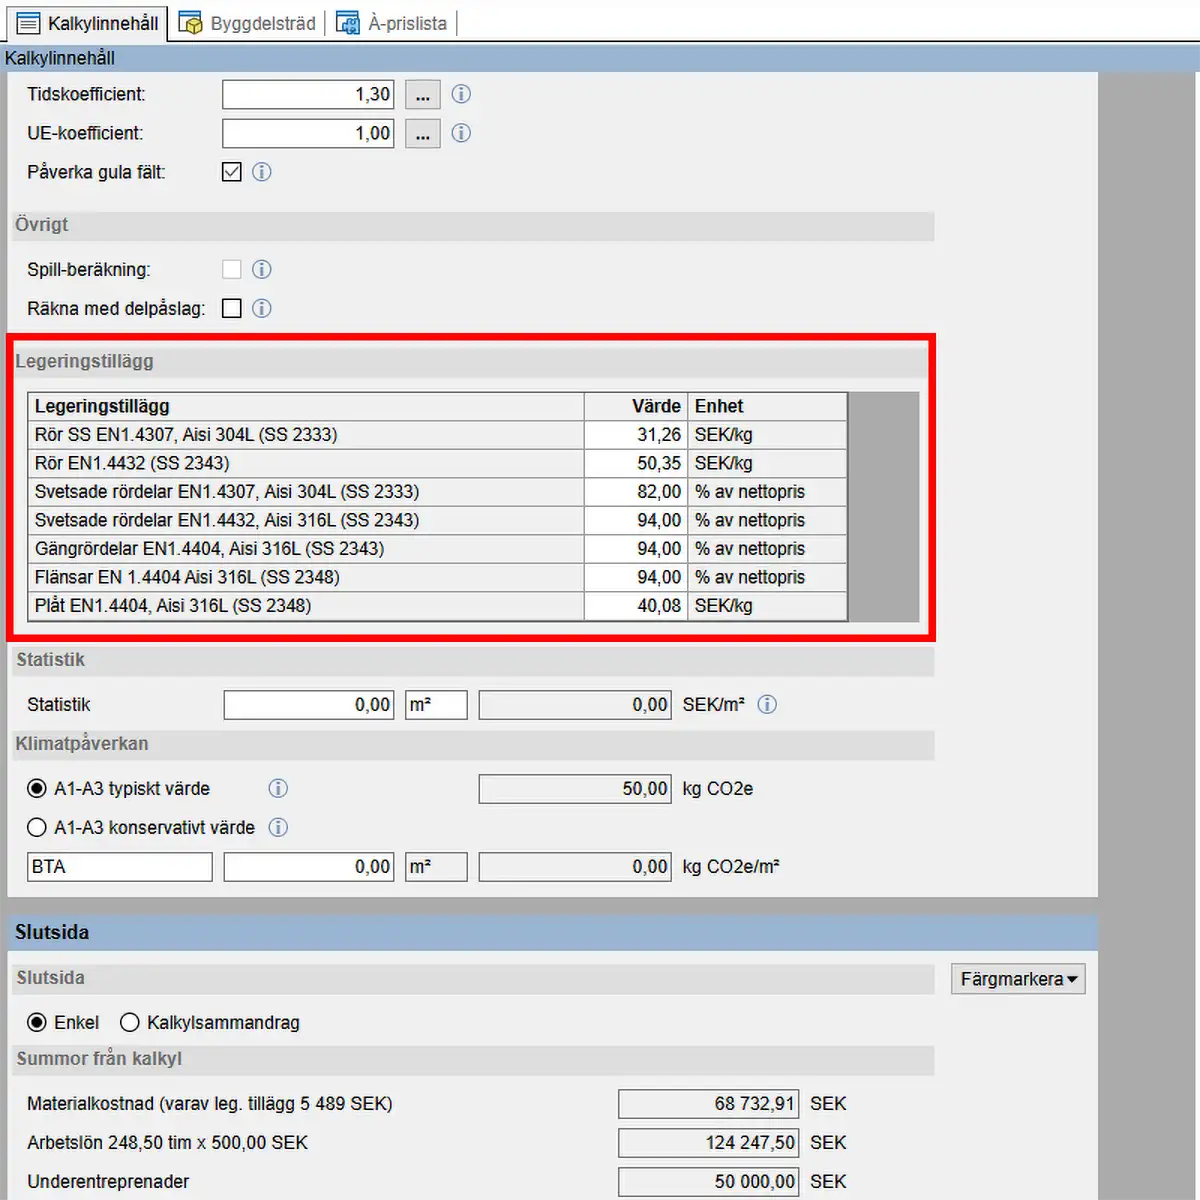
Task: Click info icon next to Tidskoefficient
Action: (461, 94)
